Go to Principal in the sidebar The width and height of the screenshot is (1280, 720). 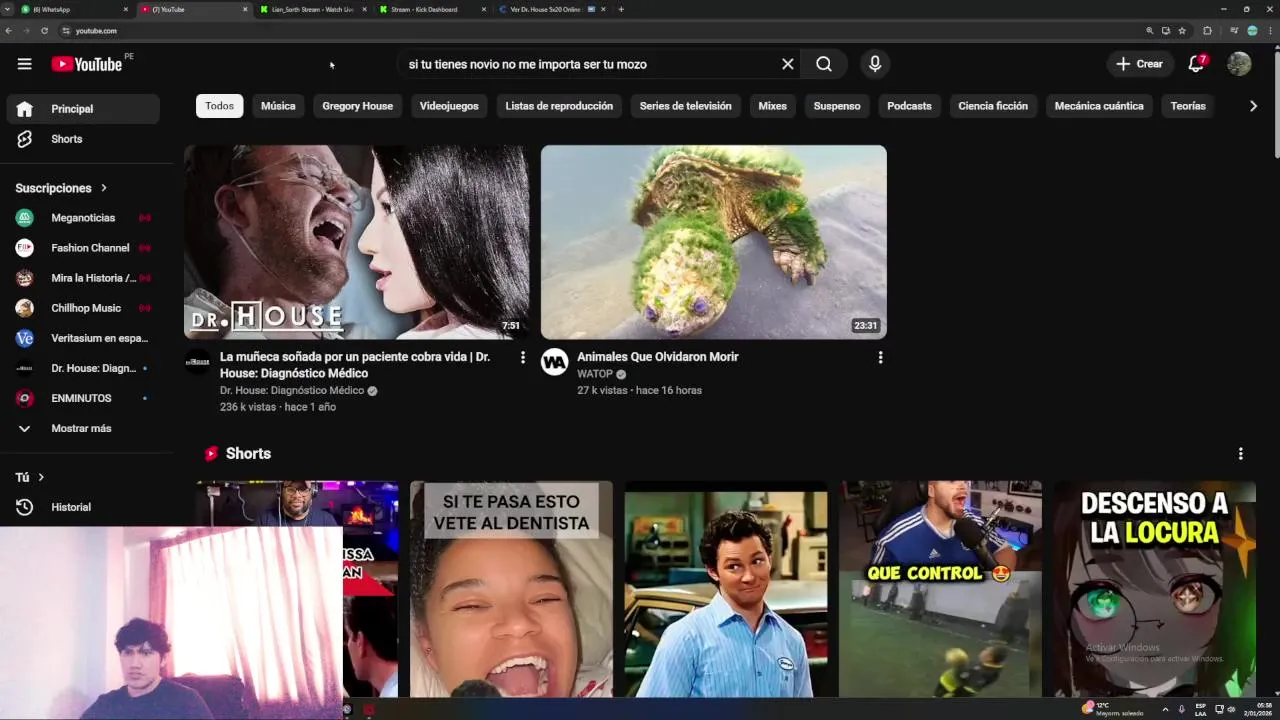83,109
